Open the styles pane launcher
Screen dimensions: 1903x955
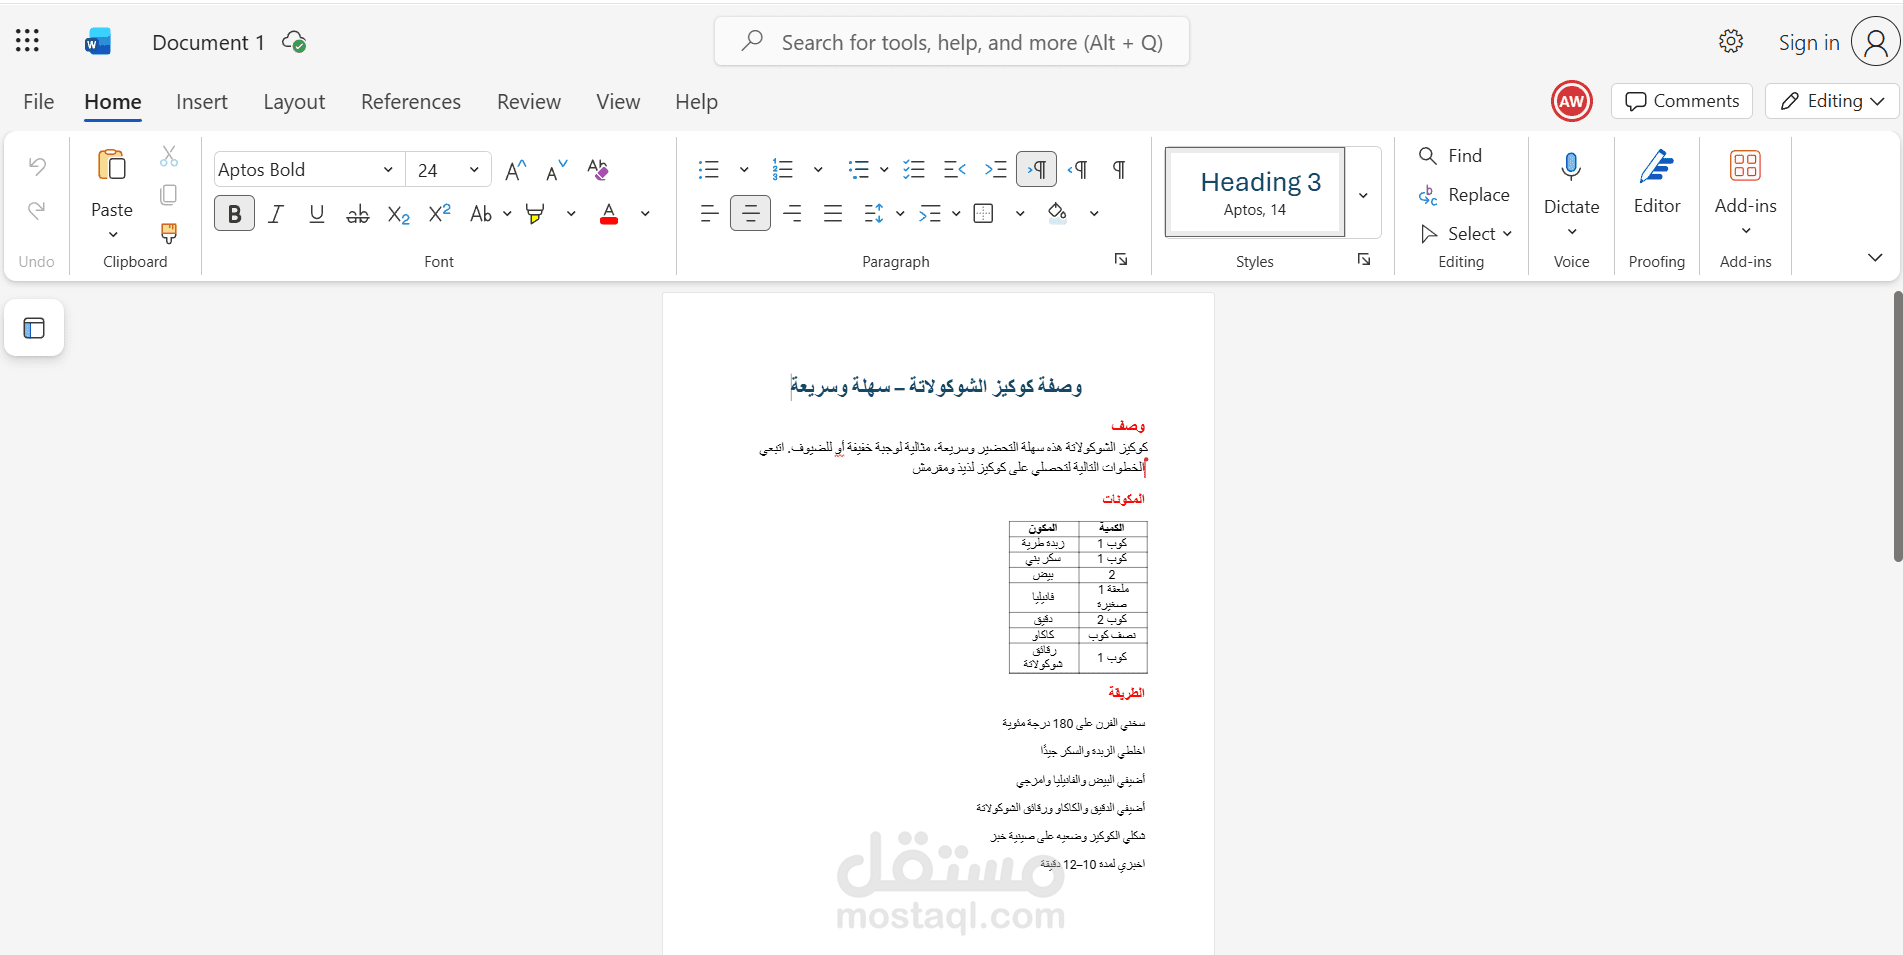click(1364, 260)
